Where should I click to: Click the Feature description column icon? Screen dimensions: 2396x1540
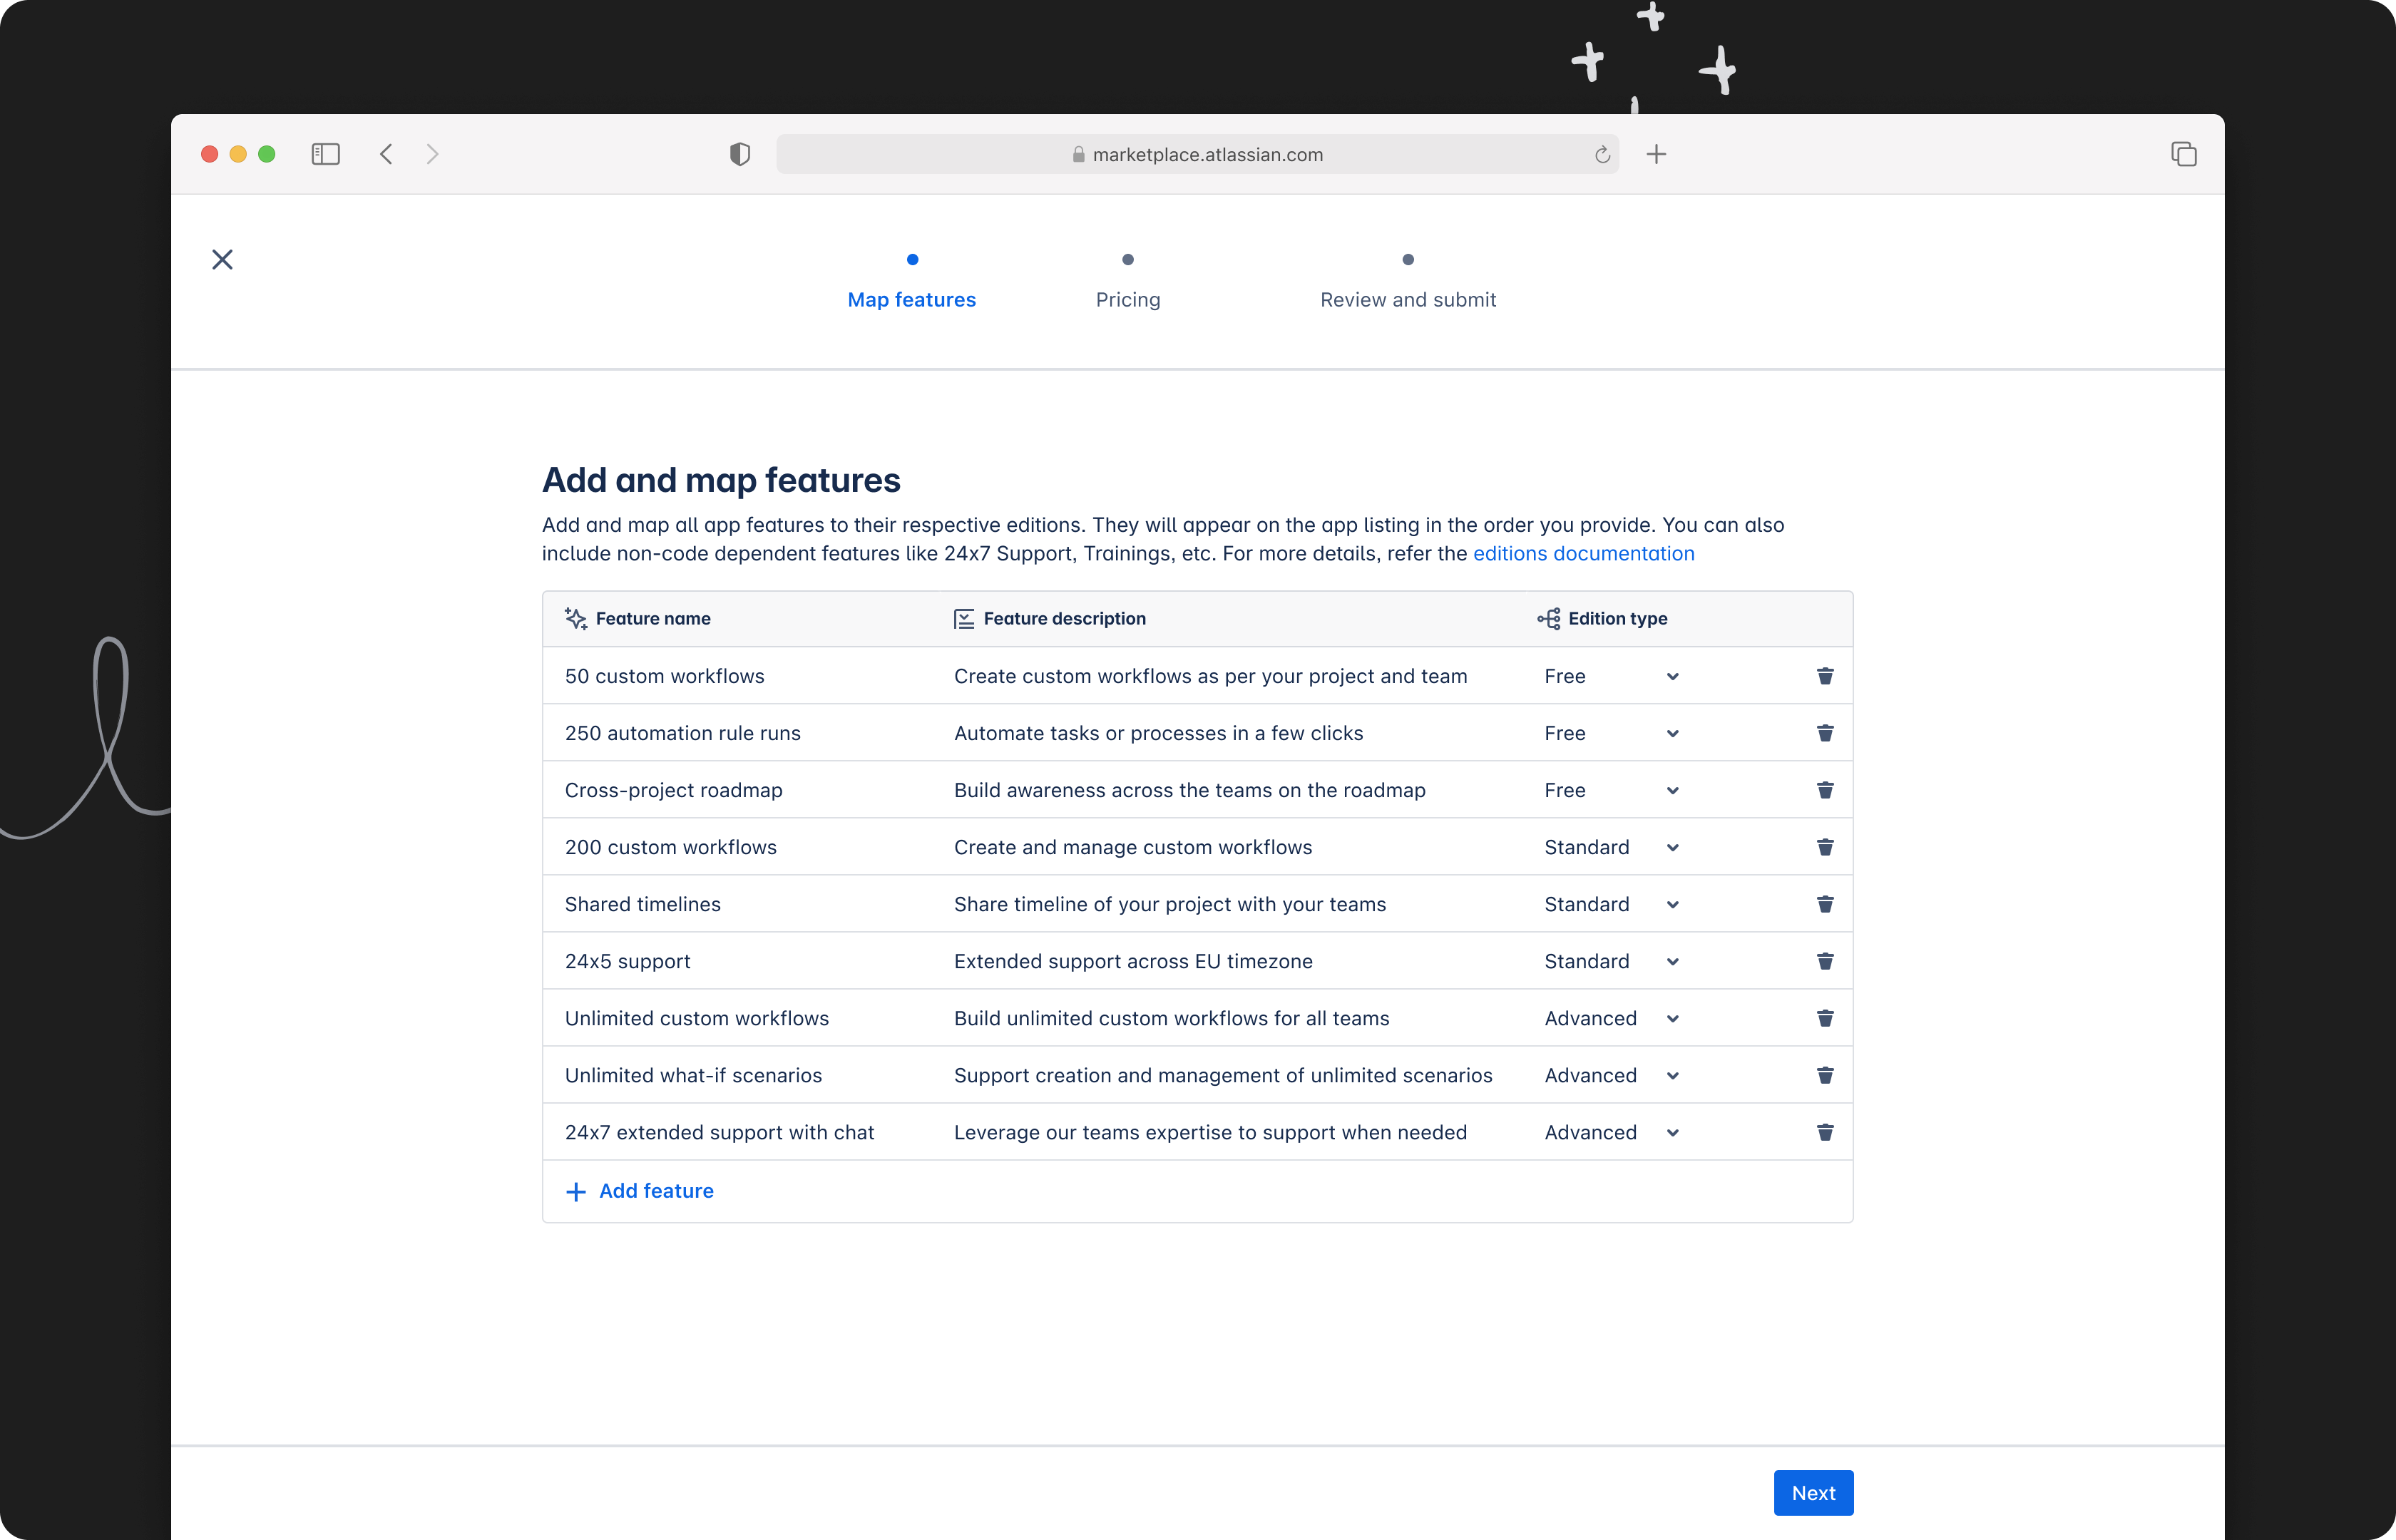pyautogui.click(x=964, y=619)
